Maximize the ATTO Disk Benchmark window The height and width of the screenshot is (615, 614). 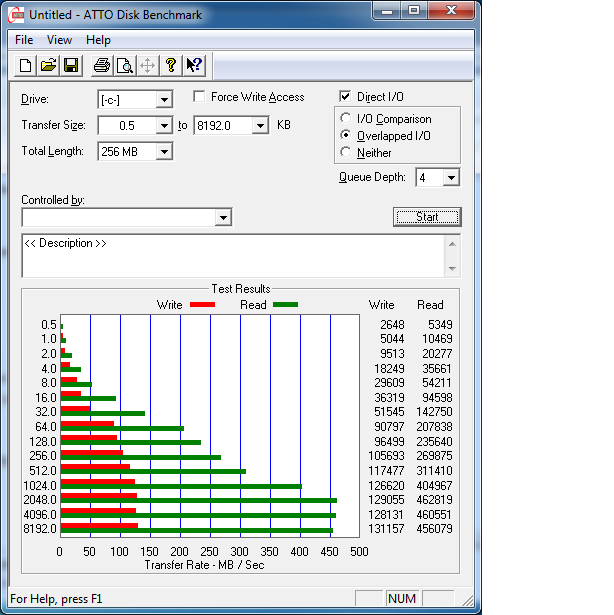(414, 11)
